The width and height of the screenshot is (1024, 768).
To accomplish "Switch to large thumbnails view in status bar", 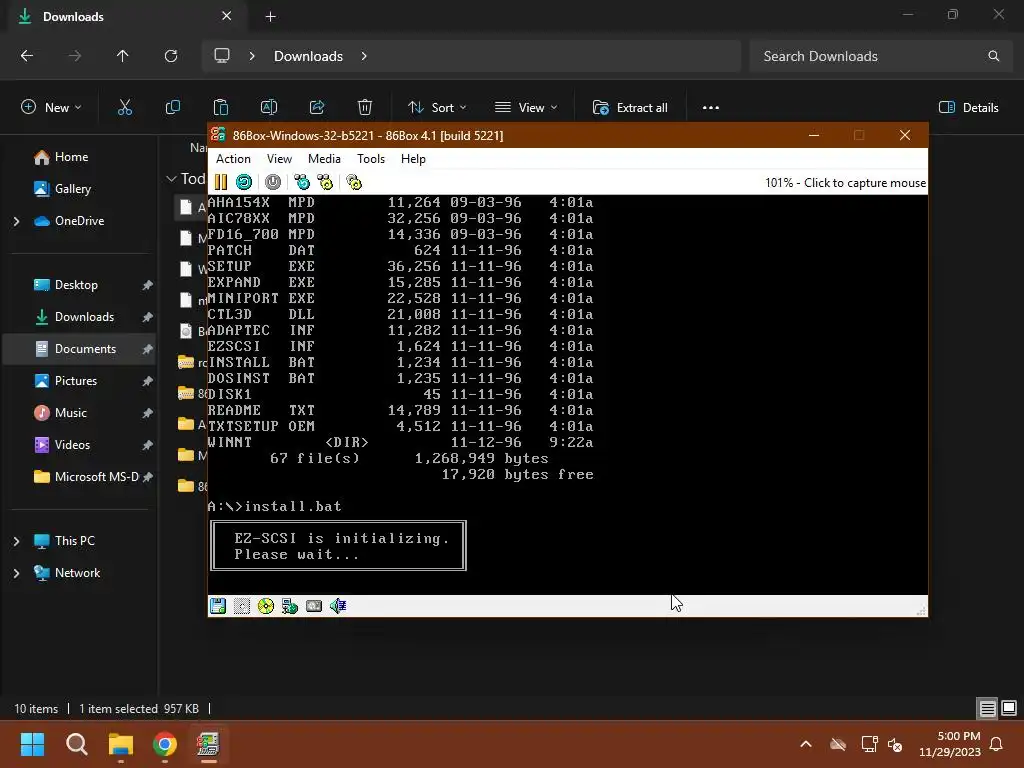I will click(x=1009, y=708).
